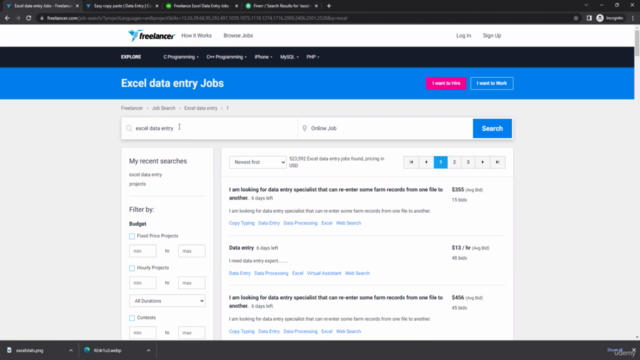
Task: Go to results page 2
Action: tap(454, 162)
